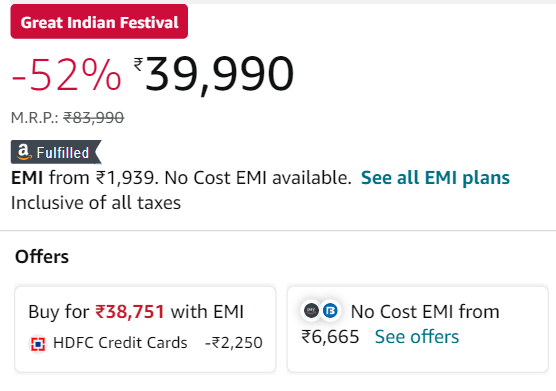Select the HDFC Credit Cards offer card
This screenshot has width=556, height=391.
click(x=145, y=329)
